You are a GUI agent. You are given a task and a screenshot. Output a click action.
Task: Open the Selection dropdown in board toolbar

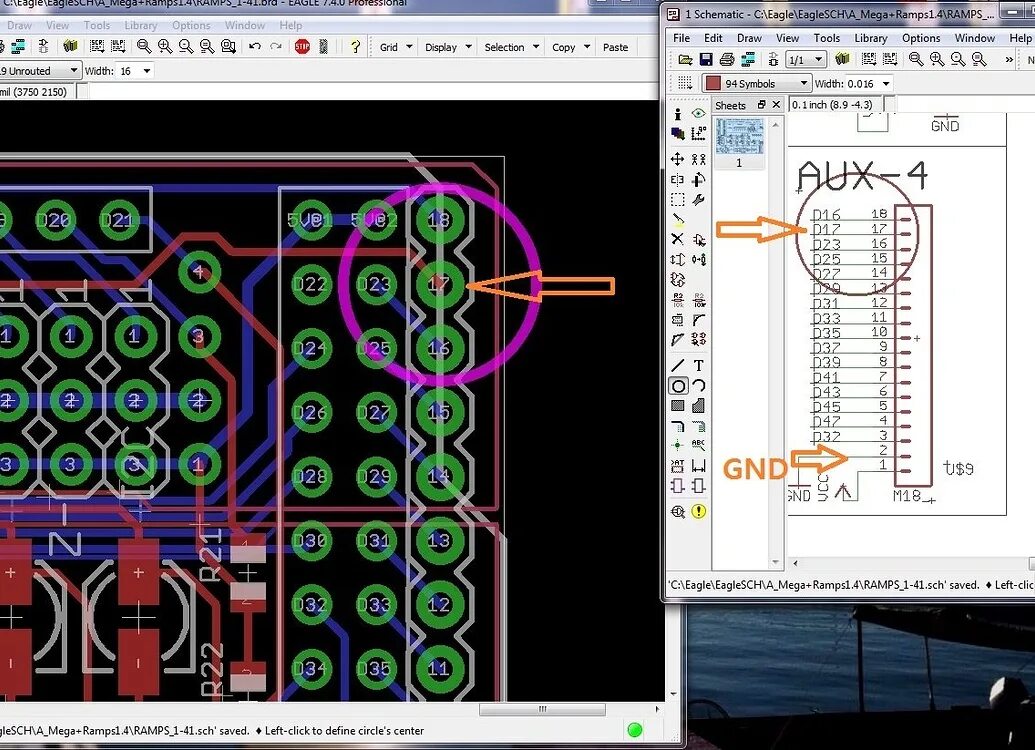point(512,47)
